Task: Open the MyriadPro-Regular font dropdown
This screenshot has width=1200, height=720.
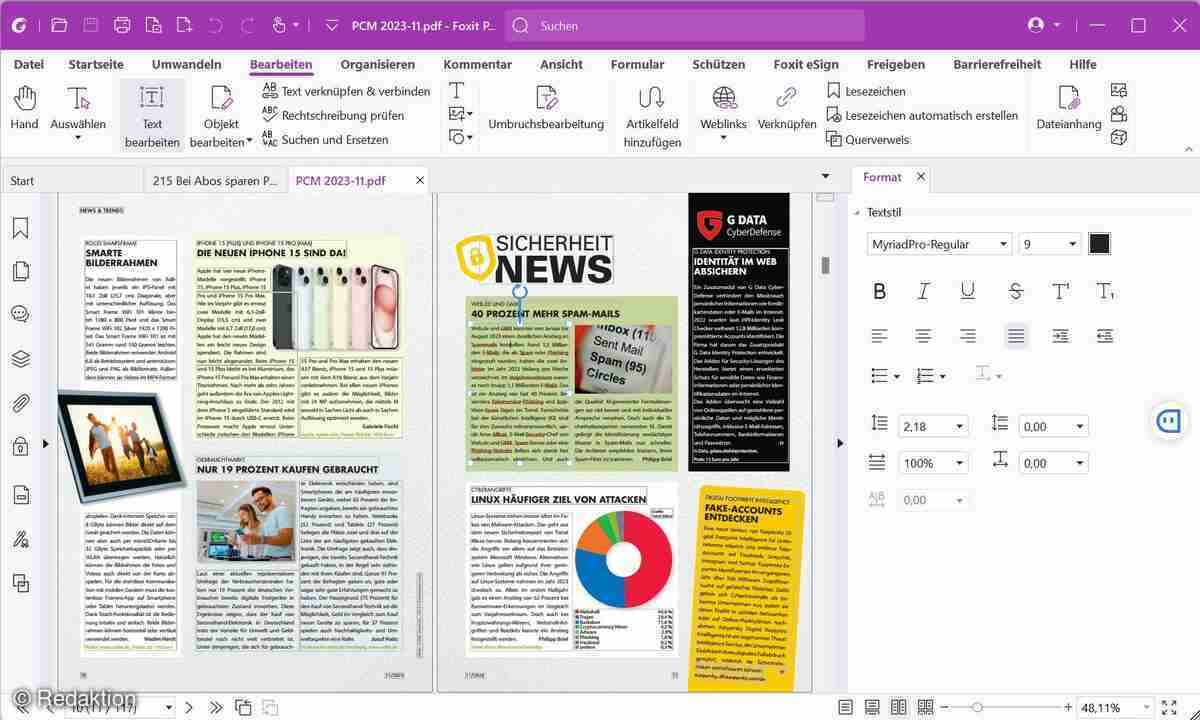Action: coord(939,244)
